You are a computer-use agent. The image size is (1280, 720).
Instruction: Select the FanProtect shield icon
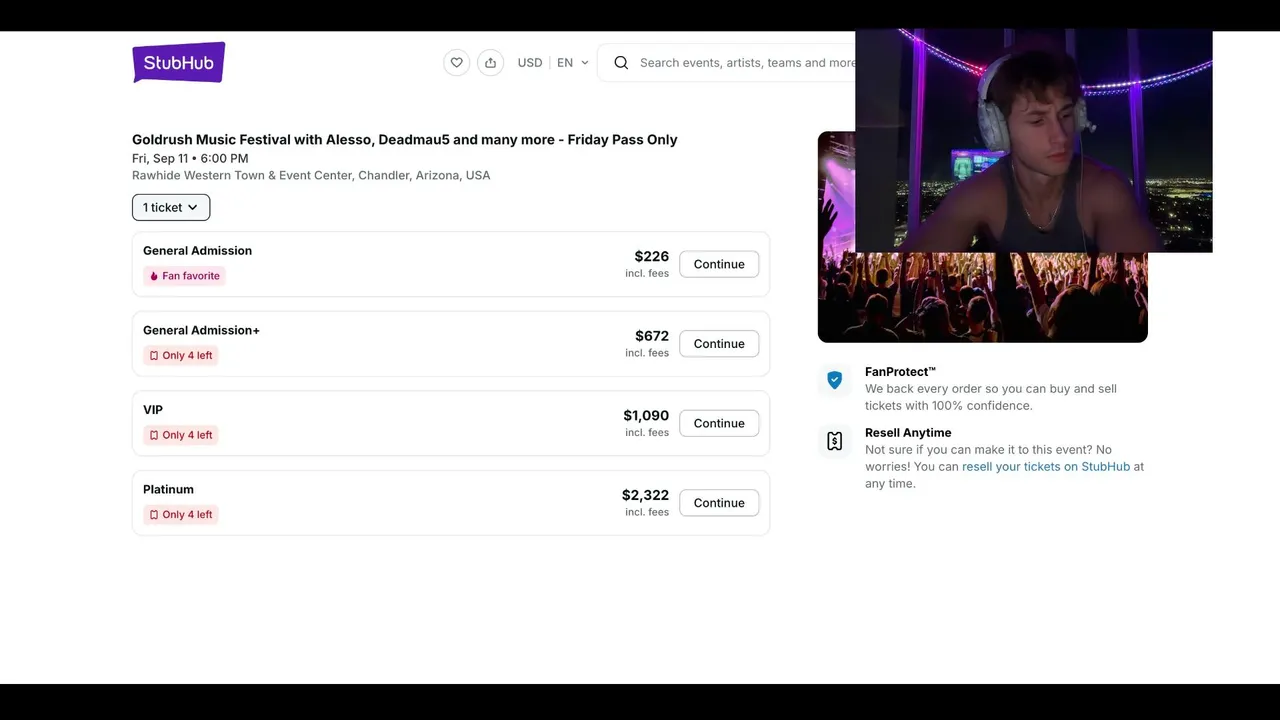[x=834, y=380]
